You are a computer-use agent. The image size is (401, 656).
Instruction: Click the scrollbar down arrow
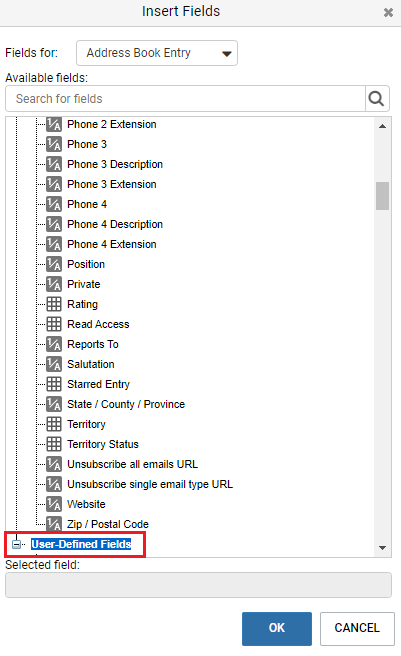tap(383, 548)
